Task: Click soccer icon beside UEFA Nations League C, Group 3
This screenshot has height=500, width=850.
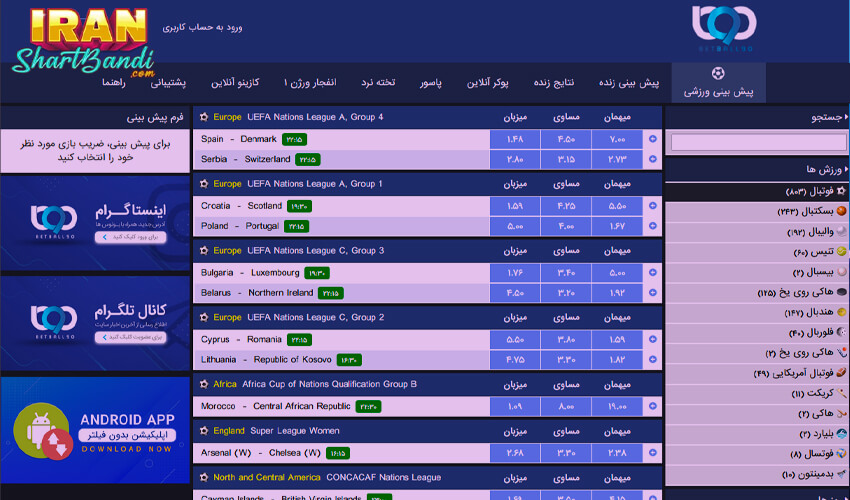Action: tap(204, 251)
